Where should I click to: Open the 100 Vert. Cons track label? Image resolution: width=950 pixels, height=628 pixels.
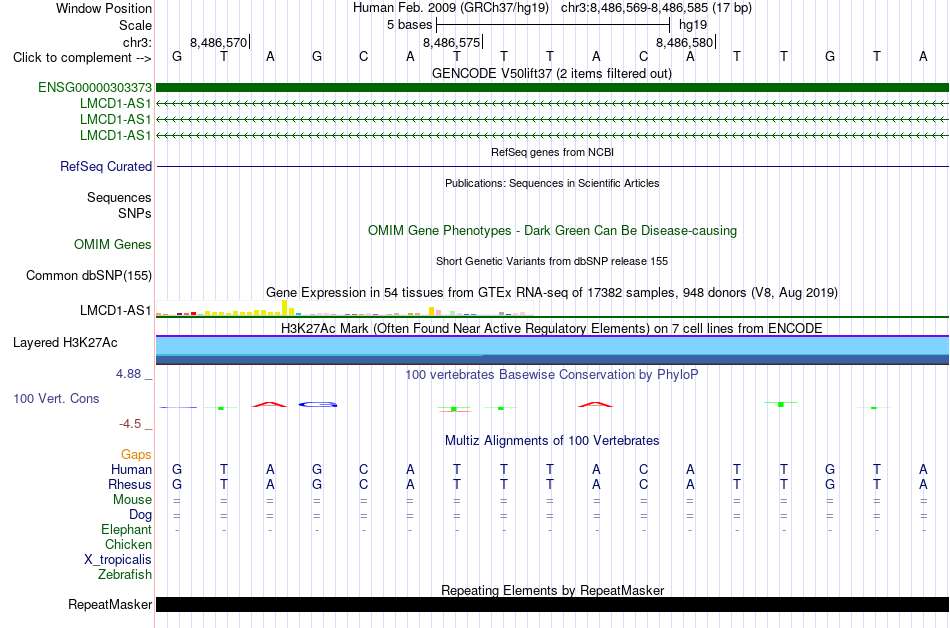(x=56, y=398)
